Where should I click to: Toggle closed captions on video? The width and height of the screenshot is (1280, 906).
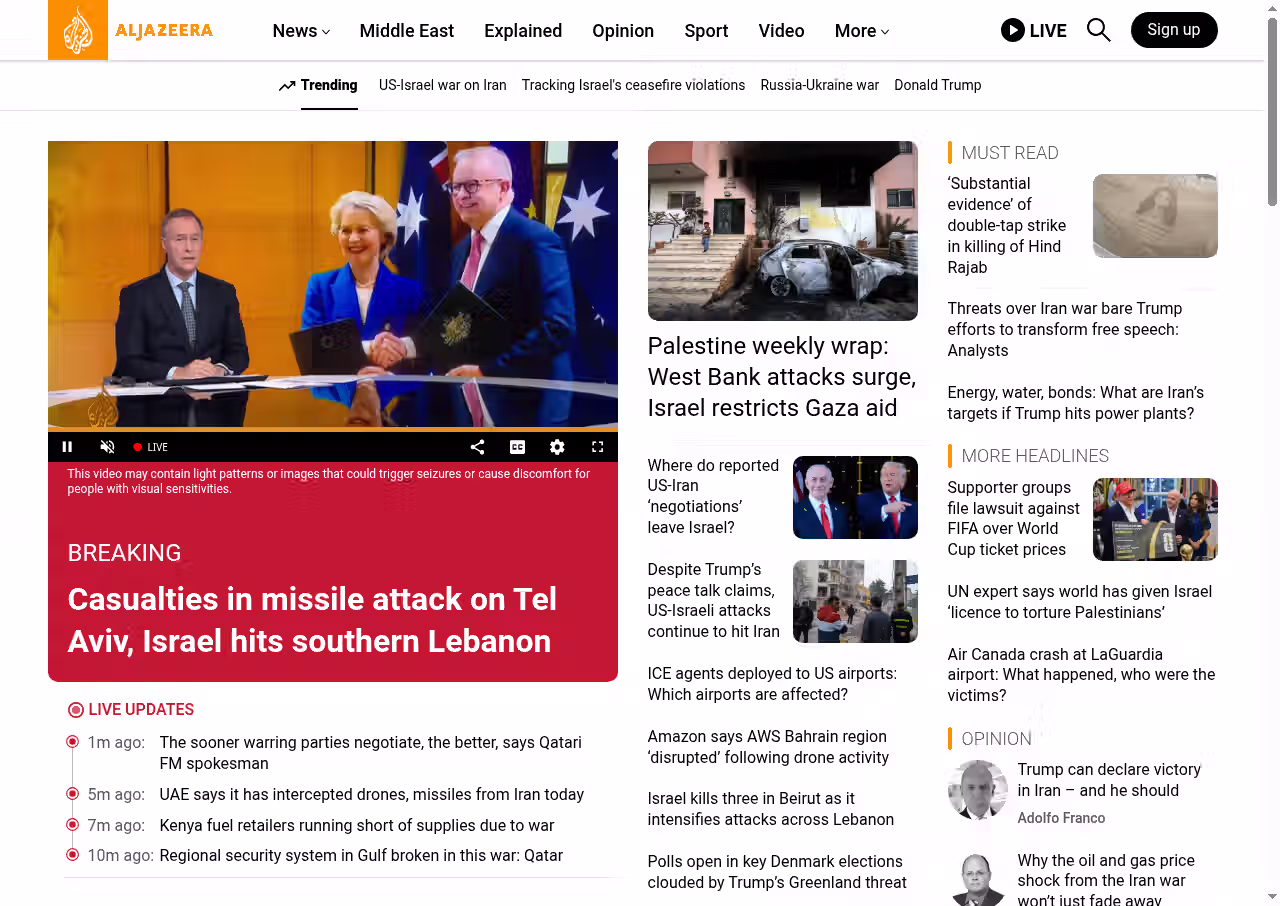[x=517, y=447]
